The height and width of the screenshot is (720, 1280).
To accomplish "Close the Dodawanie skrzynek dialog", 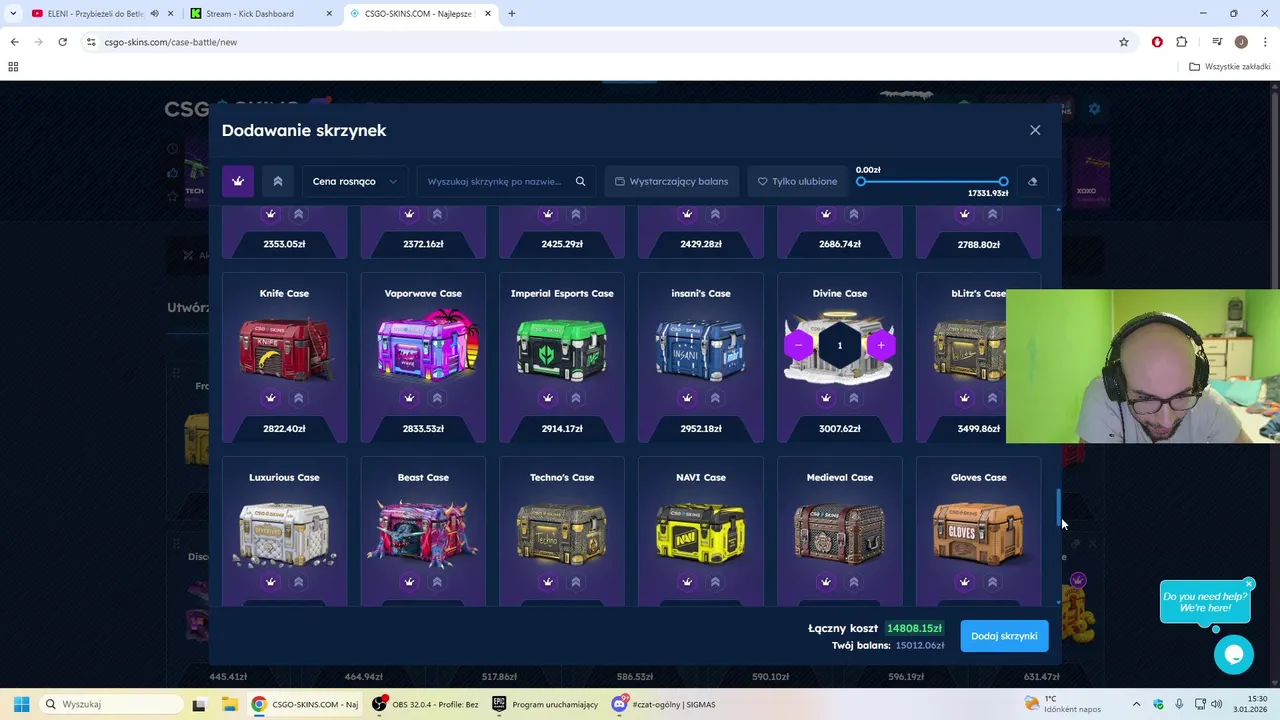I will 1035,130.
